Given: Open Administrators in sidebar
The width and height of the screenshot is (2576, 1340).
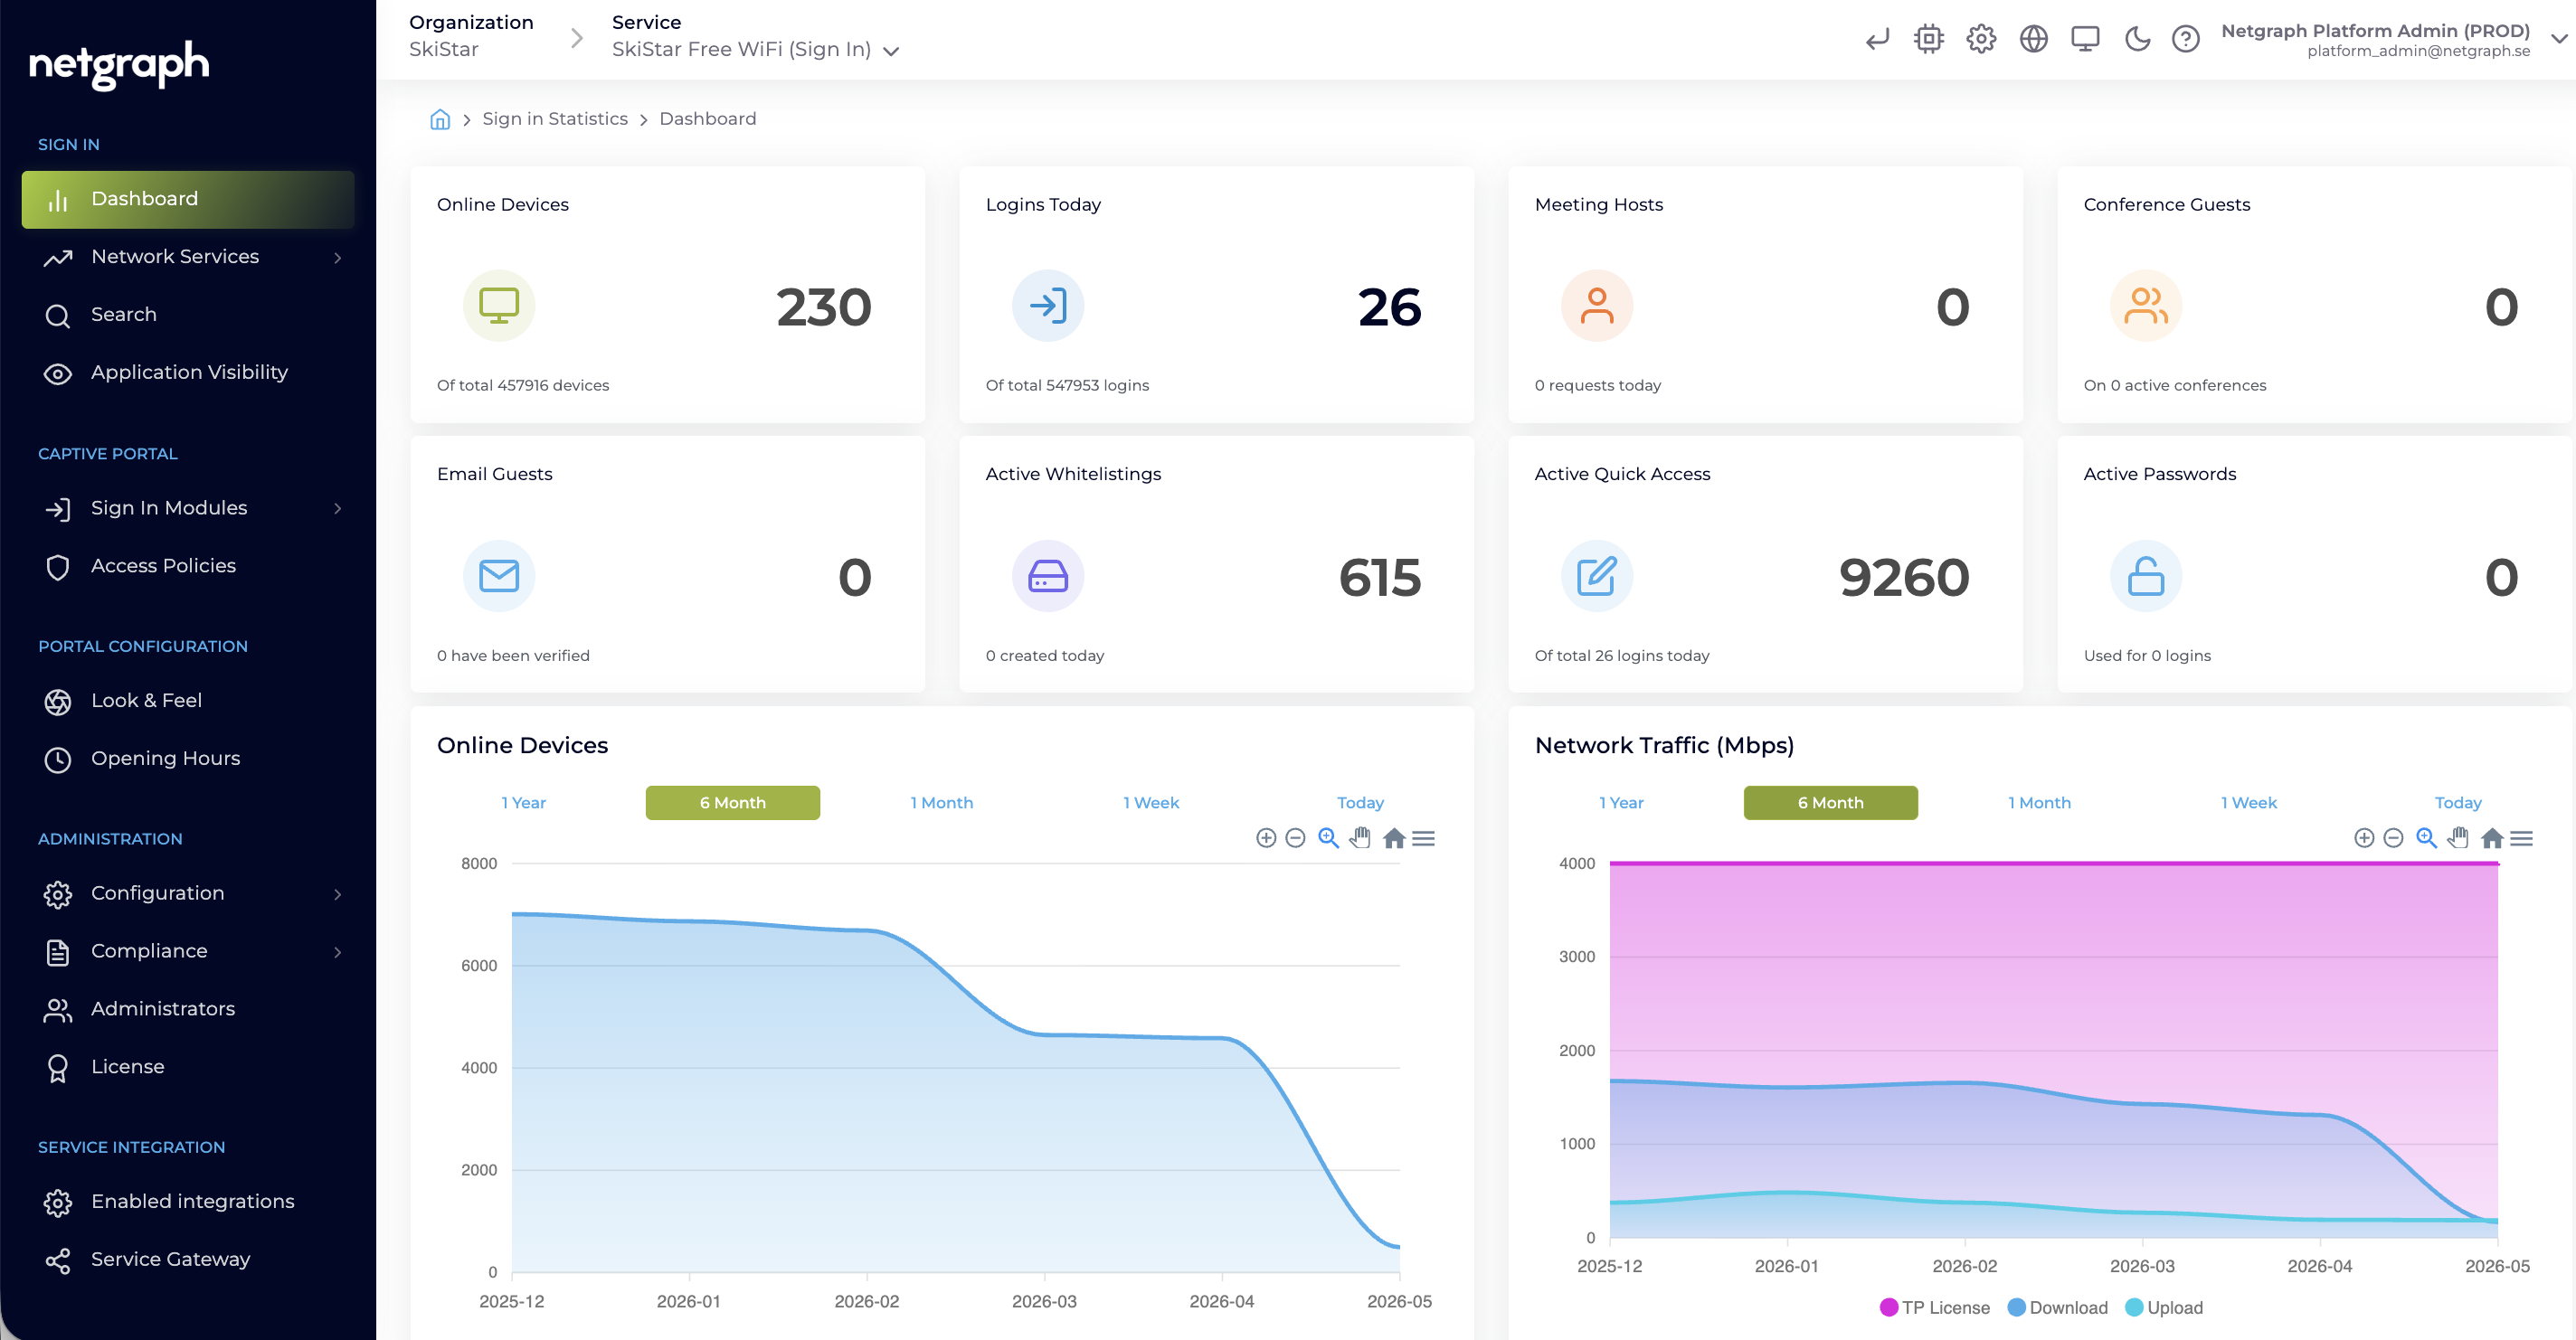Looking at the screenshot, I should pyautogui.click(x=188, y=1009).
